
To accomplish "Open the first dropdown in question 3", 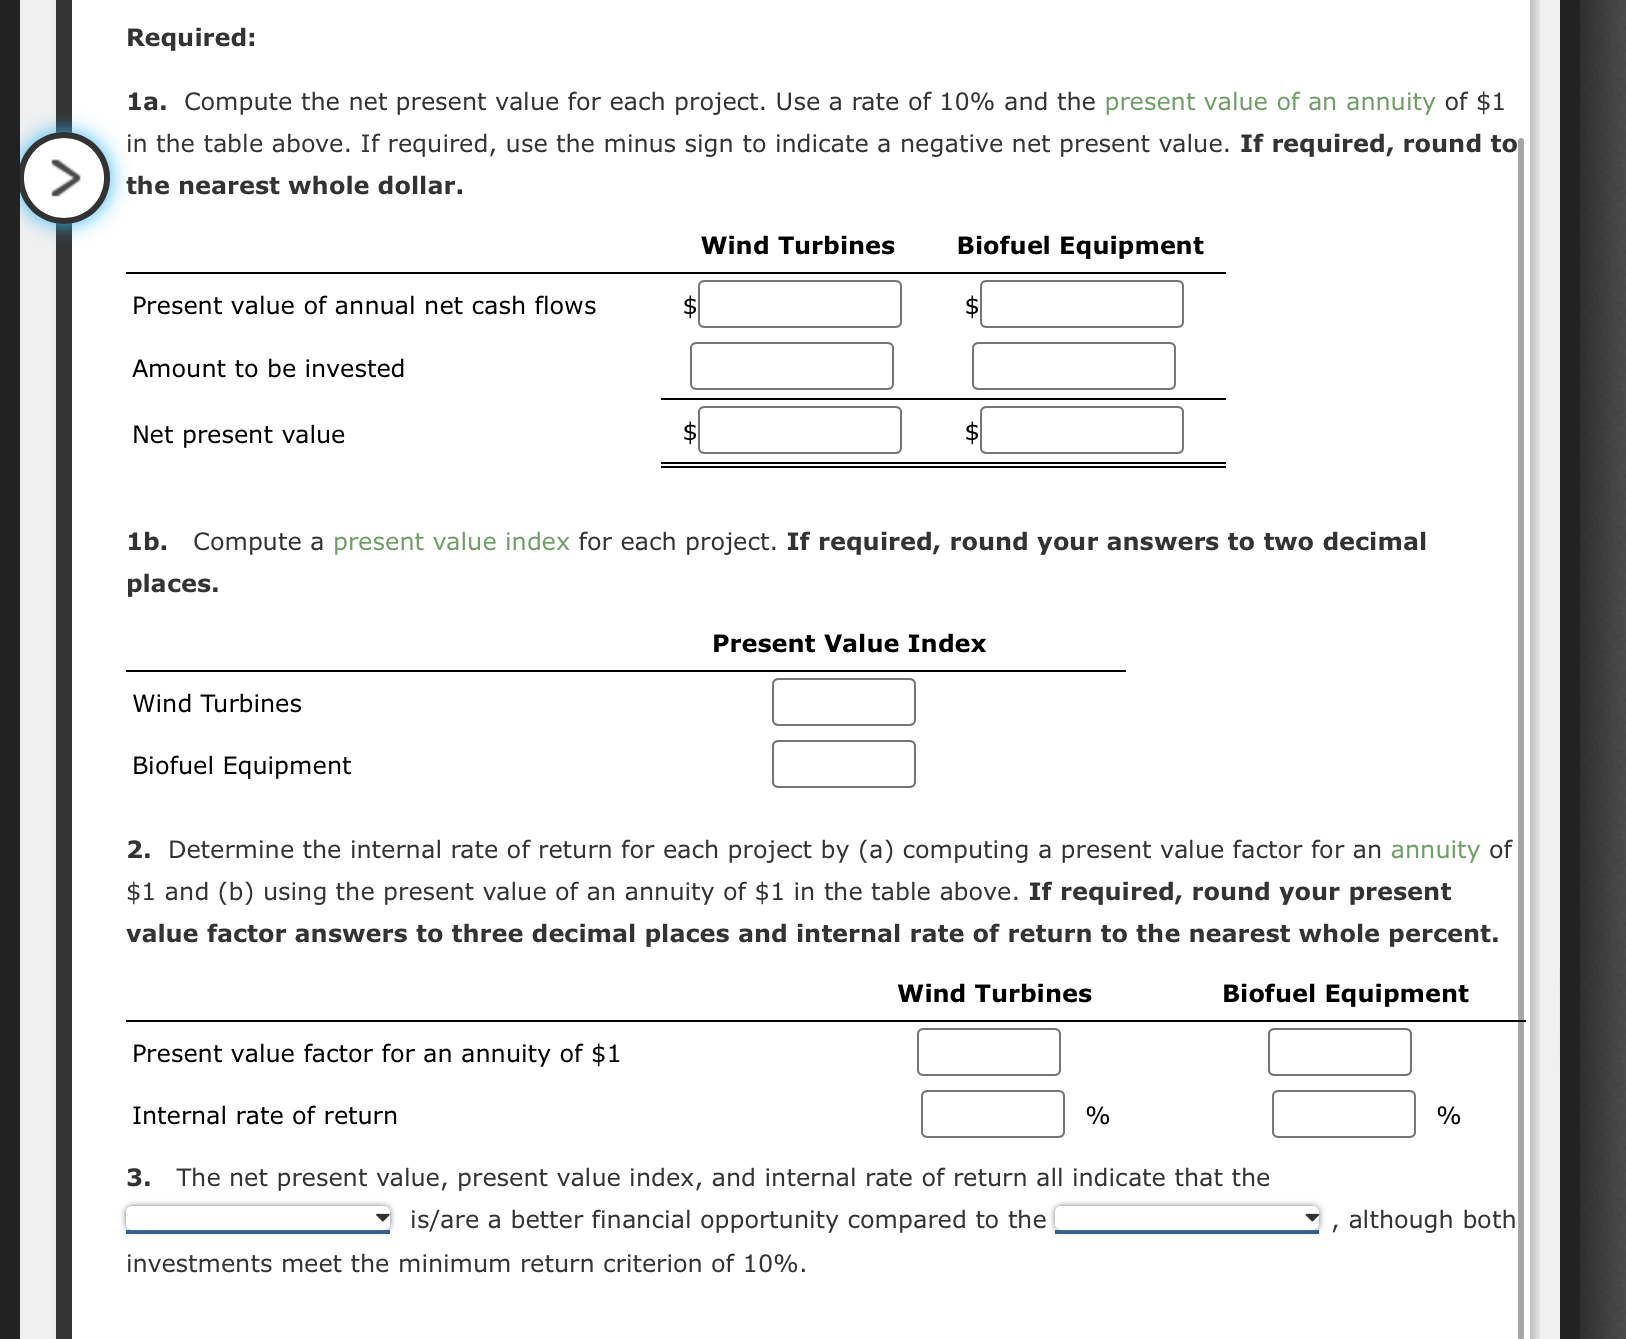I will point(258,1219).
